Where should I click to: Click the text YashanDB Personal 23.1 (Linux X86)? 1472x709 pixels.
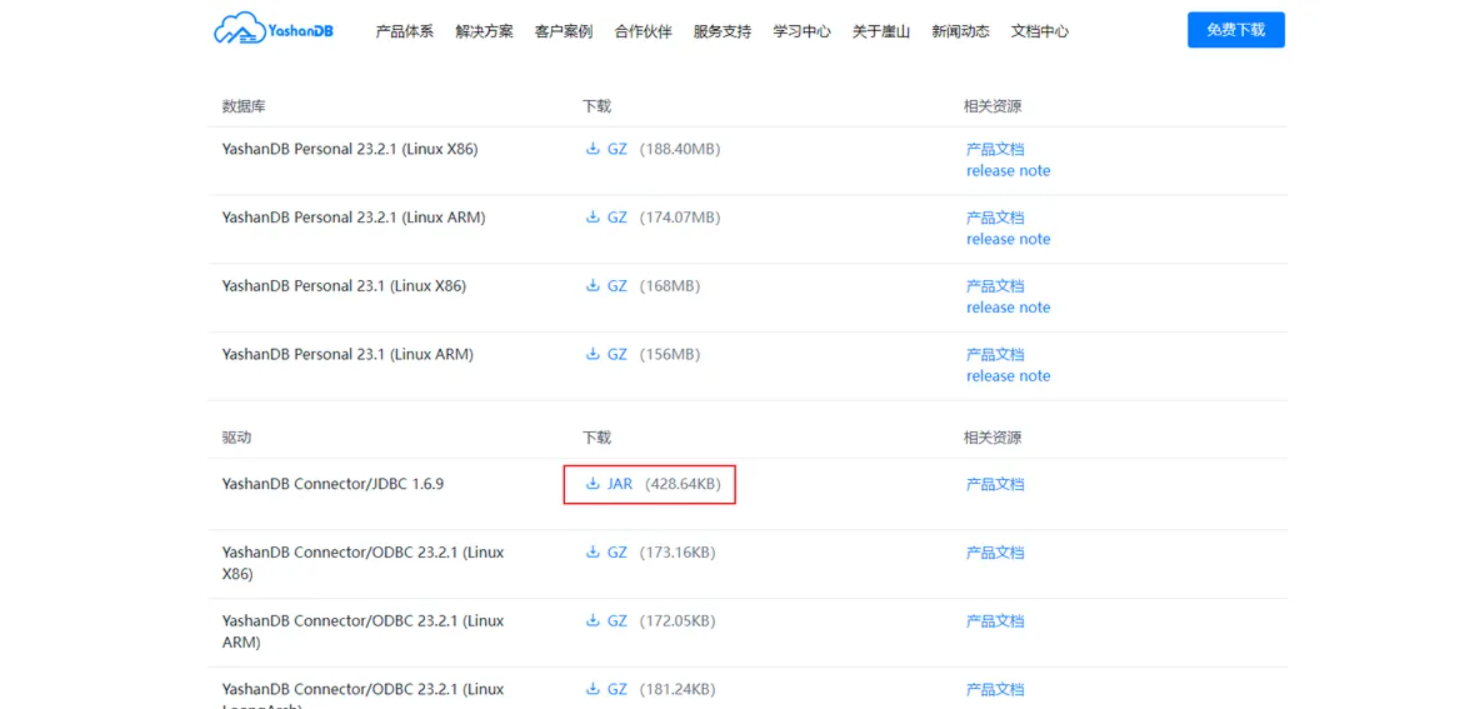(344, 286)
